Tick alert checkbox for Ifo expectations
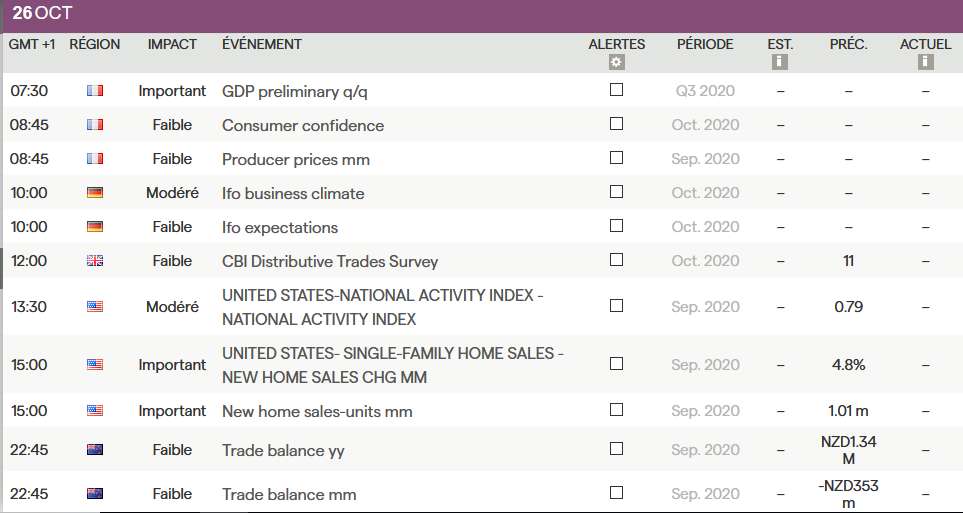 click(616, 226)
